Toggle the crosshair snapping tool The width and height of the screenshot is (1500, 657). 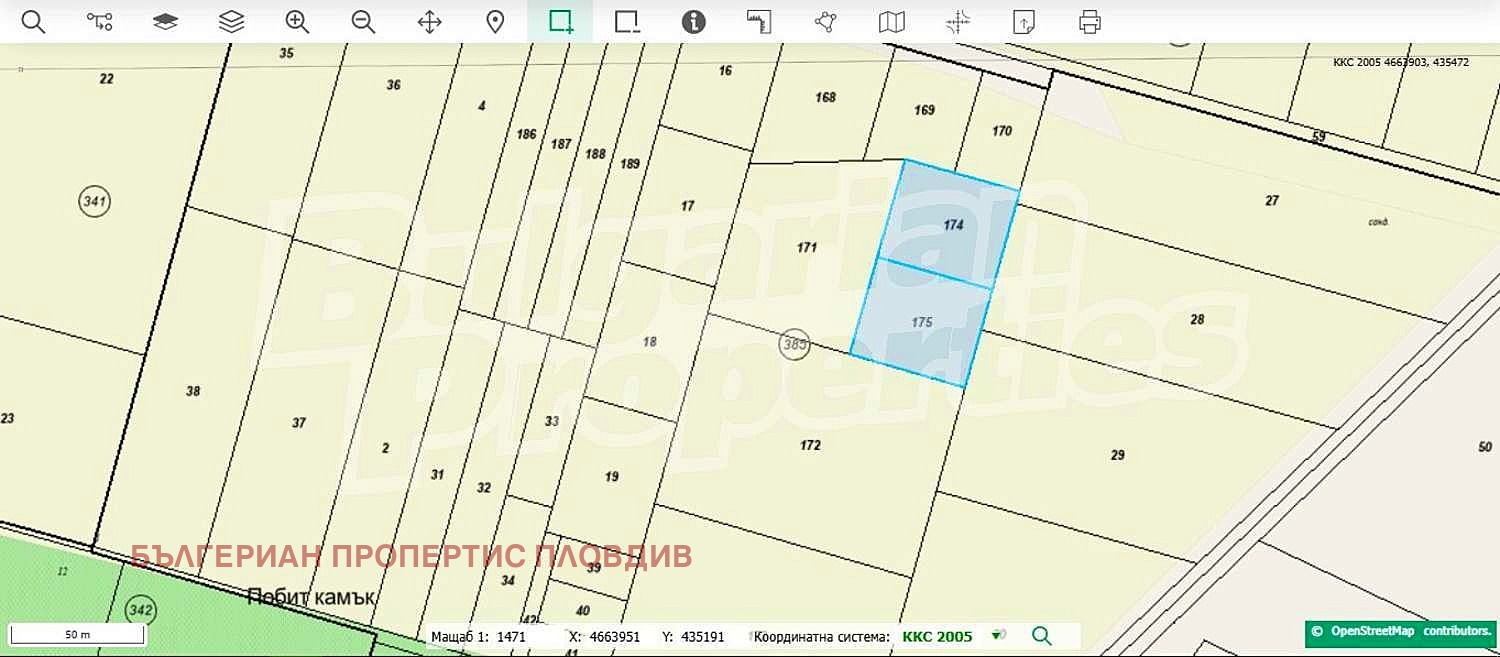pos(958,22)
